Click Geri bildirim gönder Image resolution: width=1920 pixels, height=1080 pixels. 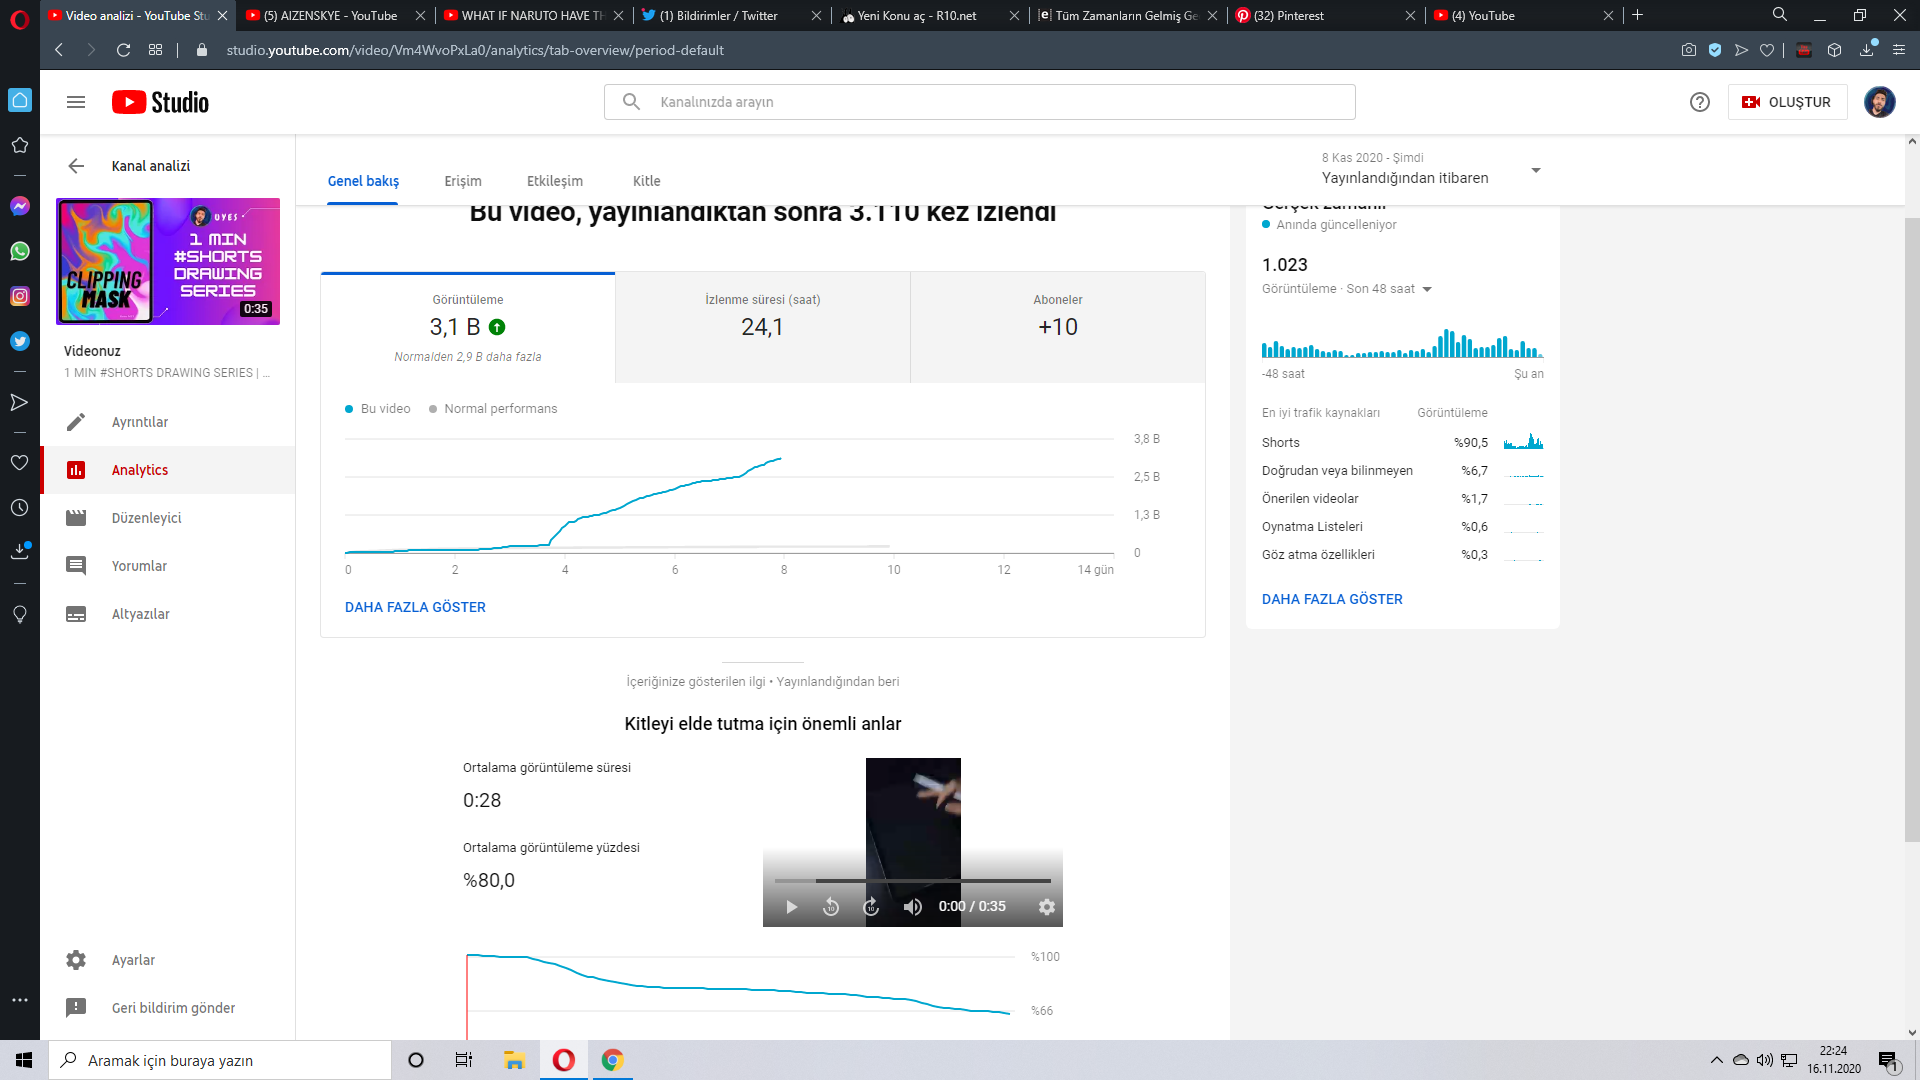click(x=168, y=1008)
